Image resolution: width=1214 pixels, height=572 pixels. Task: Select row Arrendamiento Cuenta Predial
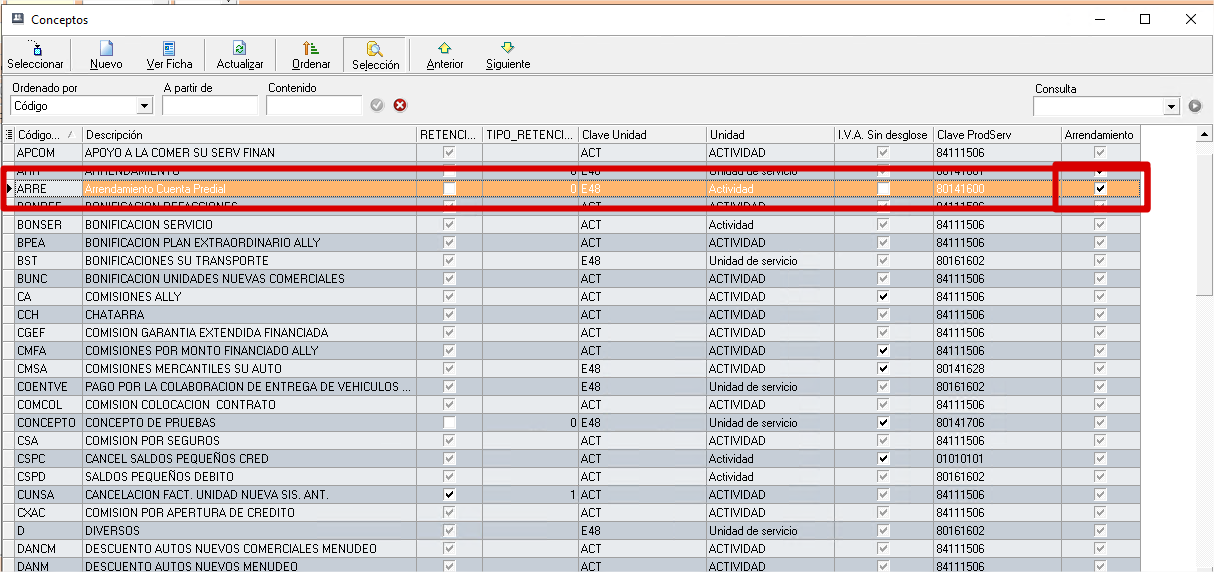coord(572,188)
